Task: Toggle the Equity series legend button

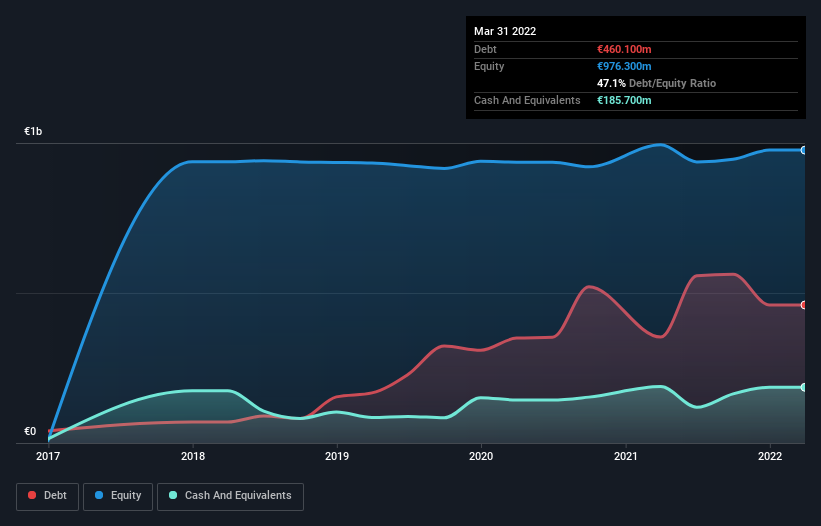Action: (118, 496)
